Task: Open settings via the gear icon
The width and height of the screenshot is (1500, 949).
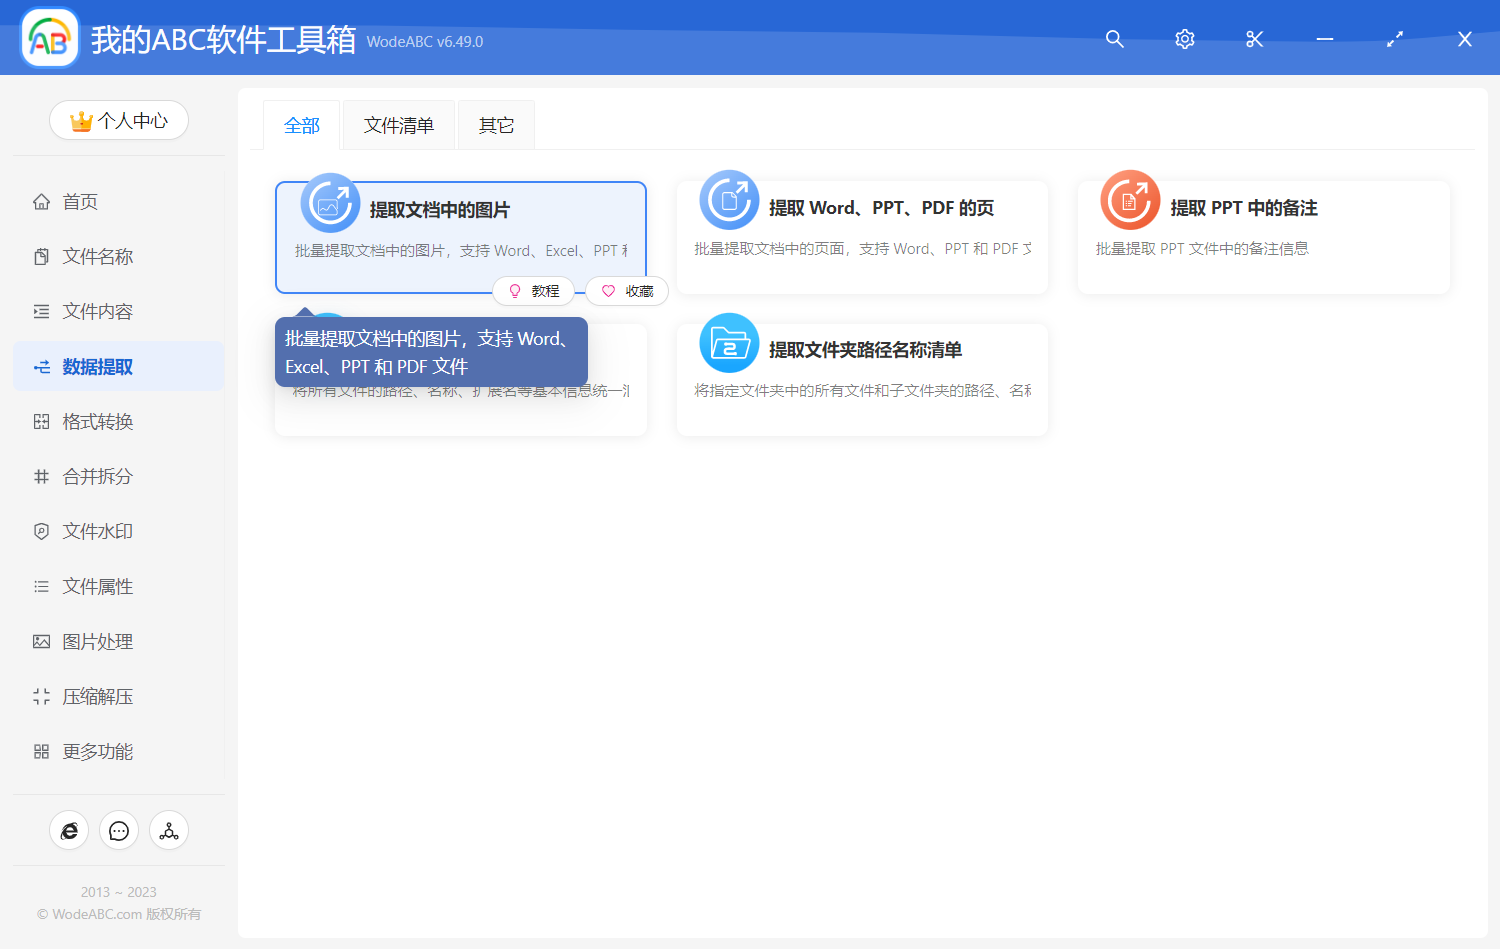Action: pos(1184,39)
